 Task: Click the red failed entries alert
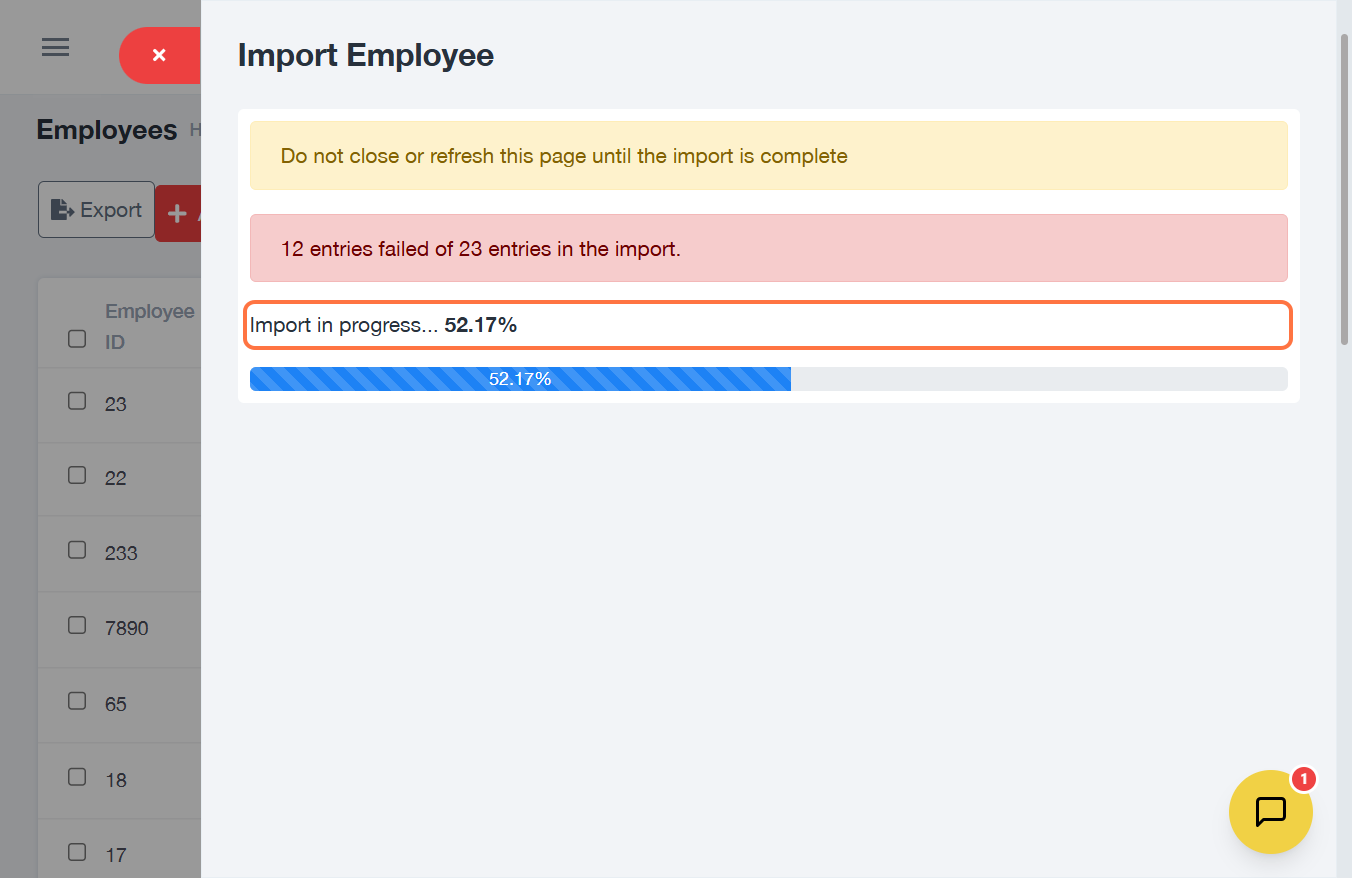pos(768,248)
